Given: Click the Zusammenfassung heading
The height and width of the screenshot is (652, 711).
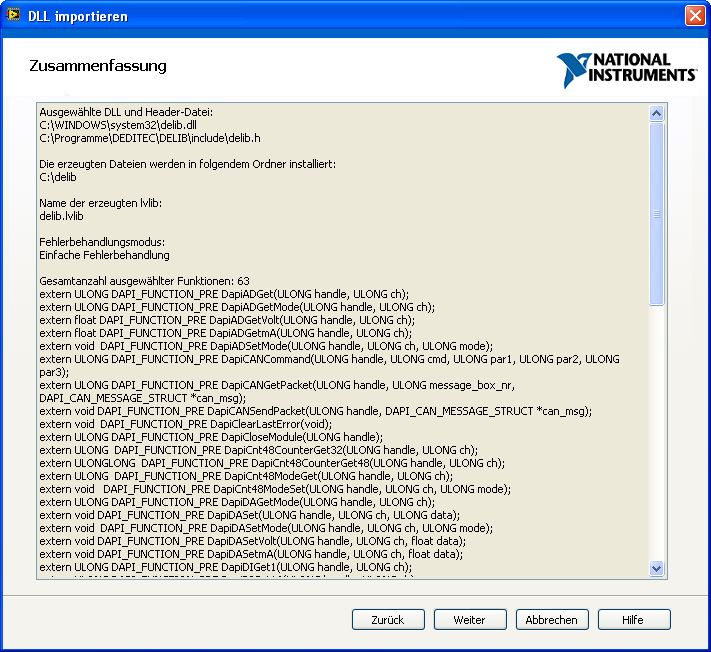Looking at the screenshot, I should 99,66.
